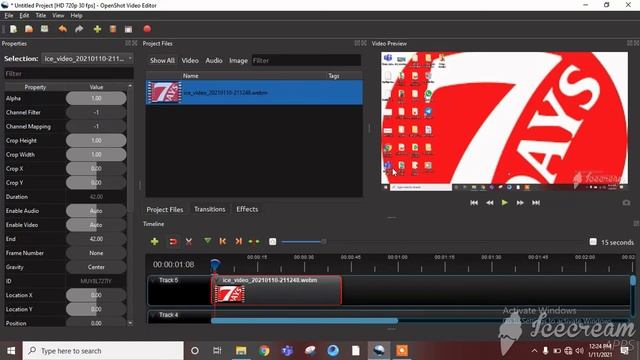640x360 pixels.
Task: Select ice_video webm file in Project Files
Action: (254, 93)
